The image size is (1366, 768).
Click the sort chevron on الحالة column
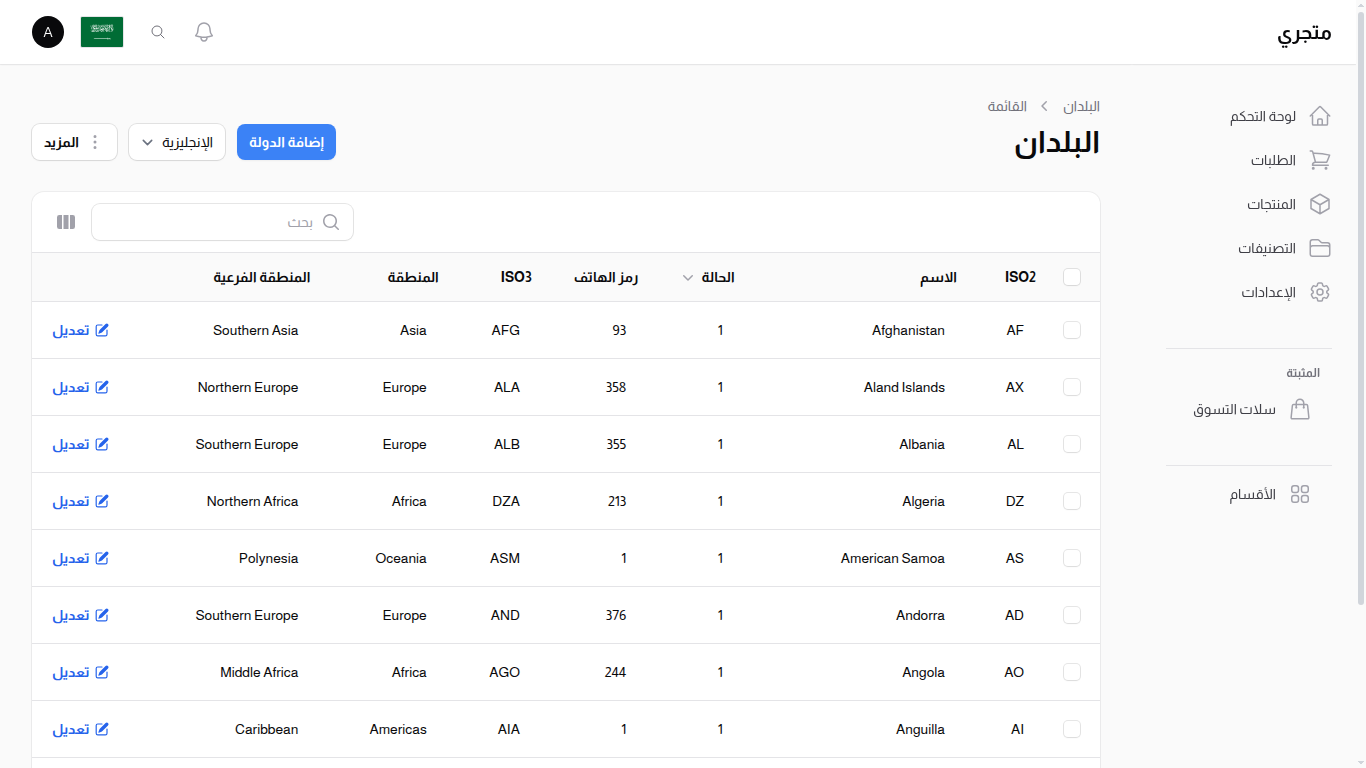688,277
